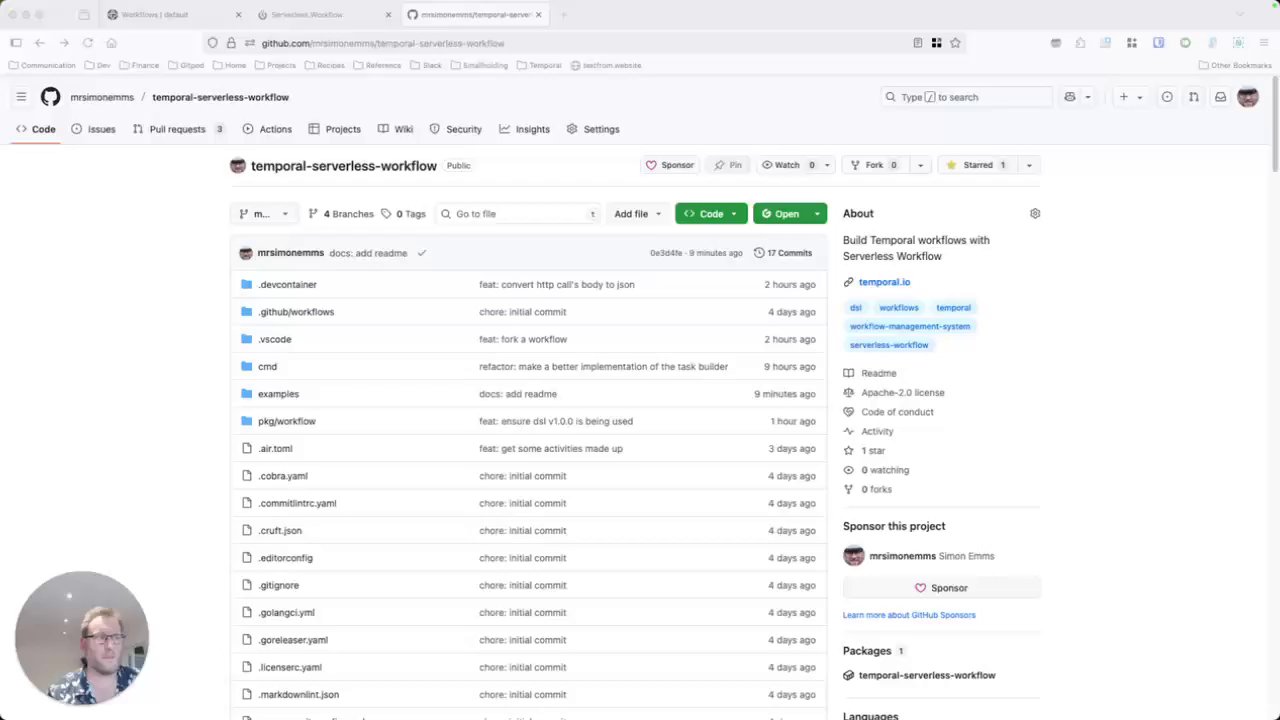Open the user avatar menu
Viewport: 1280px width, 720px height.
click(1248, 97)
